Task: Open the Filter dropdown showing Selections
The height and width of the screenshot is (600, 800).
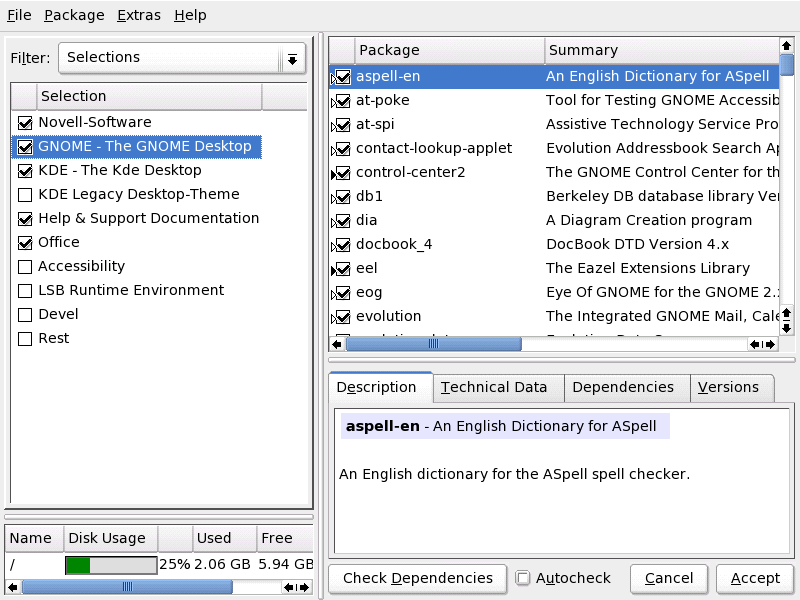Action: 181,58
